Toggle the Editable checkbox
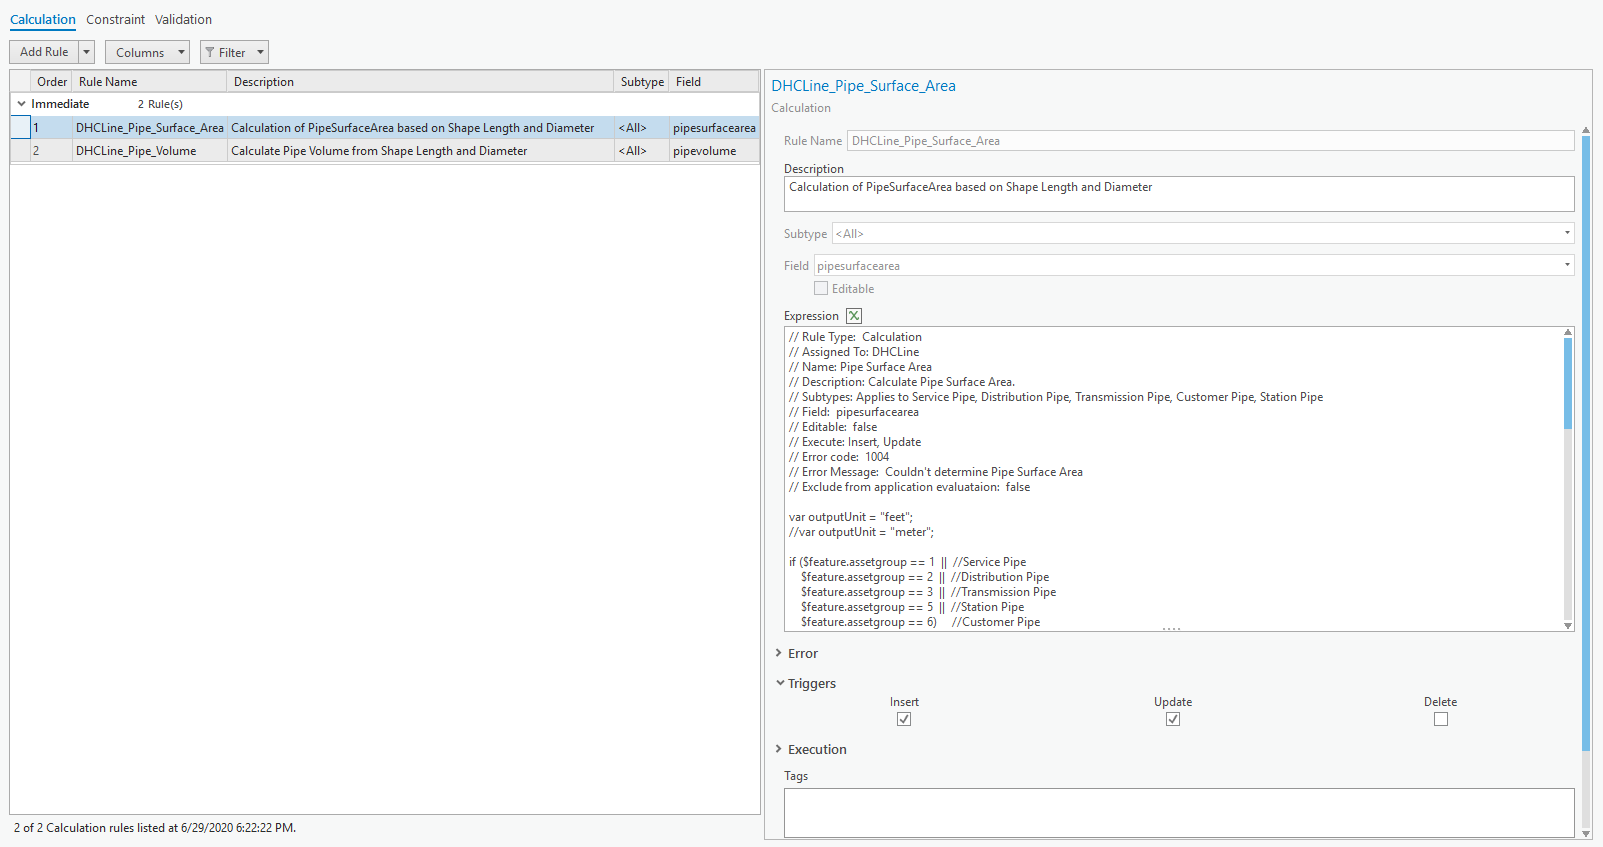This screenshot has width=1603, height=847. (821, 288)
